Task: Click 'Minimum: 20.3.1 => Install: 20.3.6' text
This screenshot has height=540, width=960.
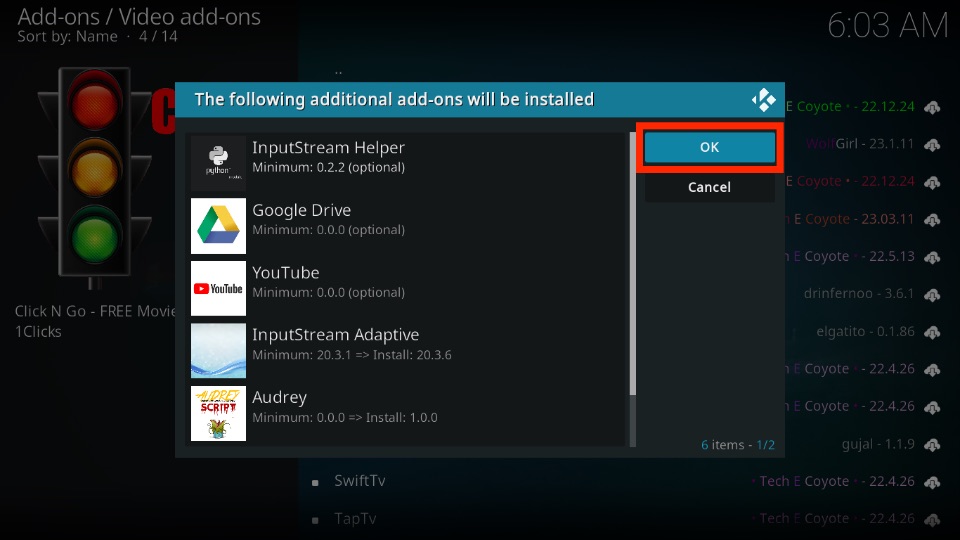Action: 352,355
